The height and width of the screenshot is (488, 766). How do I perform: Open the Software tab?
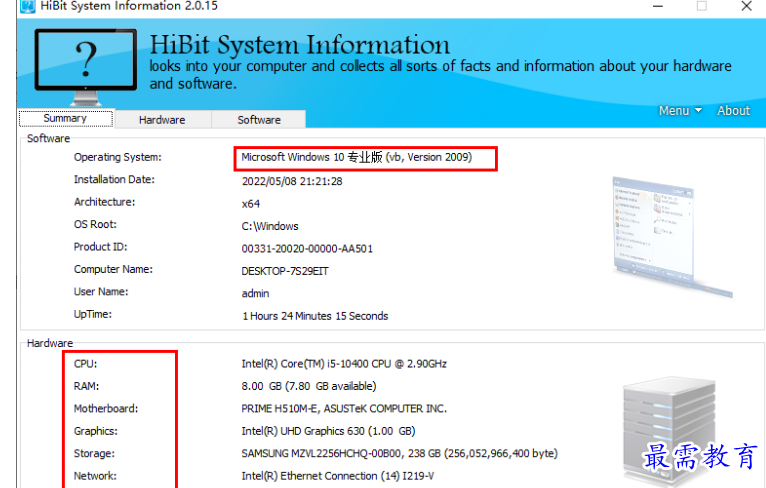click(x=259, y=120)
